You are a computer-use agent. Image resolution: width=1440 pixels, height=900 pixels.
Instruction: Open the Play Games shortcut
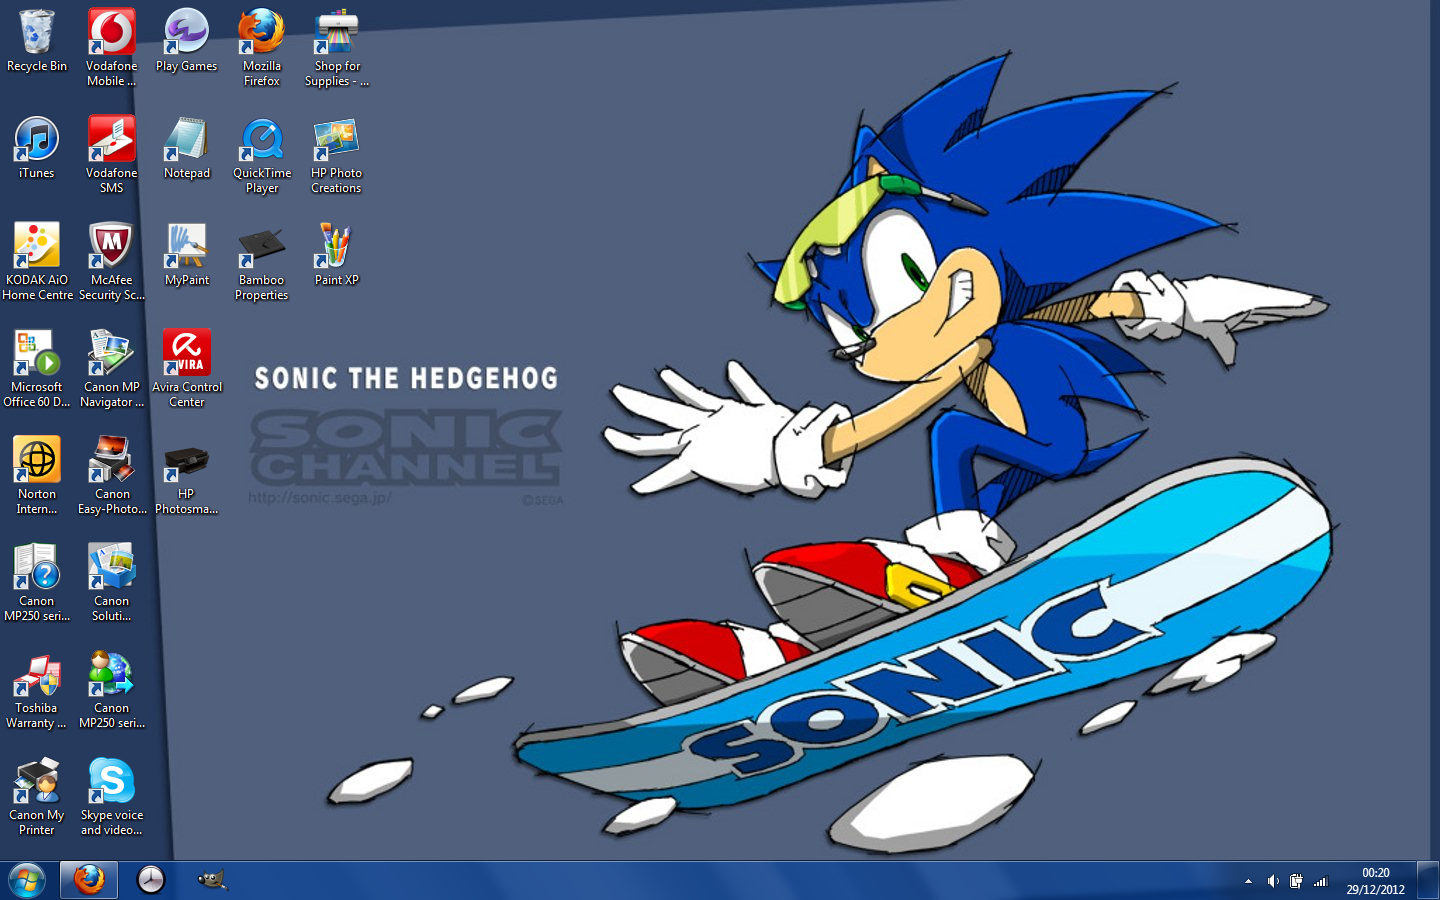tap(186, 41)
